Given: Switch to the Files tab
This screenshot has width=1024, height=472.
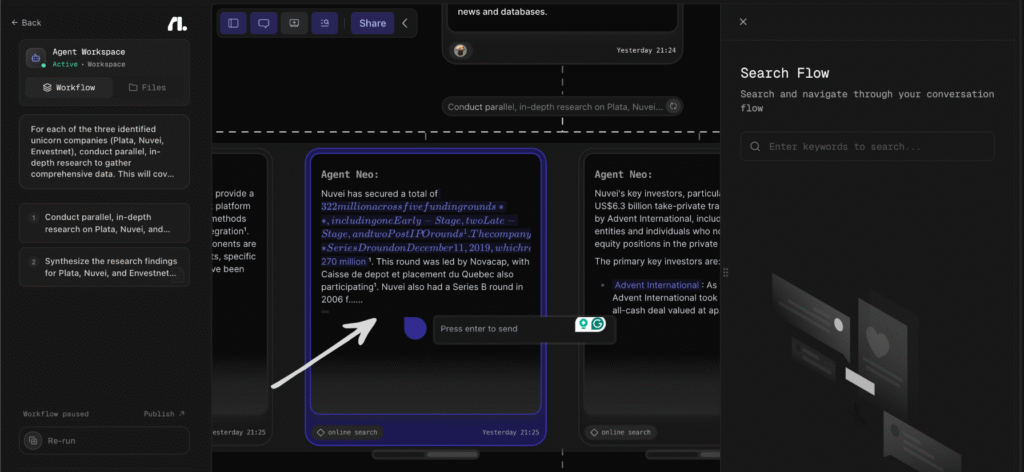Looking at the screenshot, I should coord(147,87).
